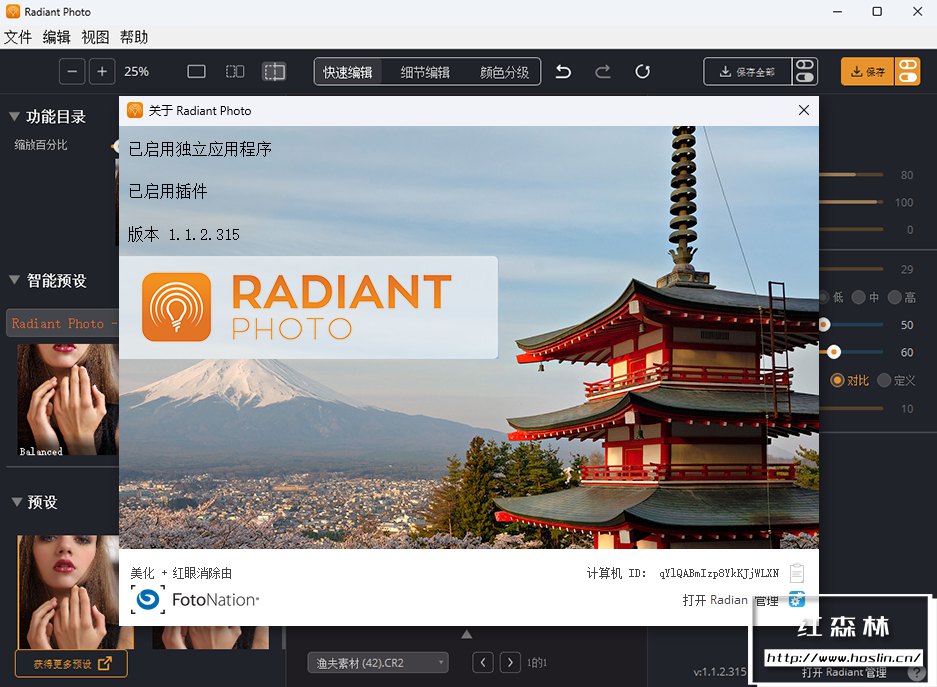This screenshot has height=687, width=937.
Task: Open the Radiant Photo preset group dropdown
Action: (x=62, y=323)
